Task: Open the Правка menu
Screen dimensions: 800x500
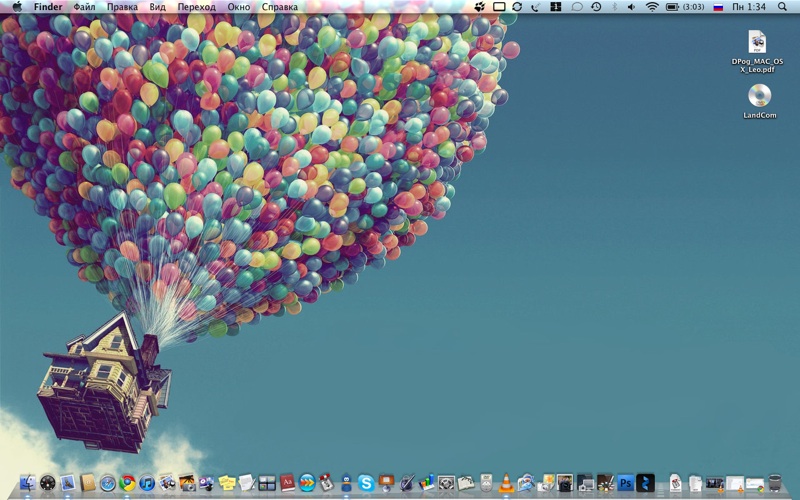Action: [x=122, y=7]
